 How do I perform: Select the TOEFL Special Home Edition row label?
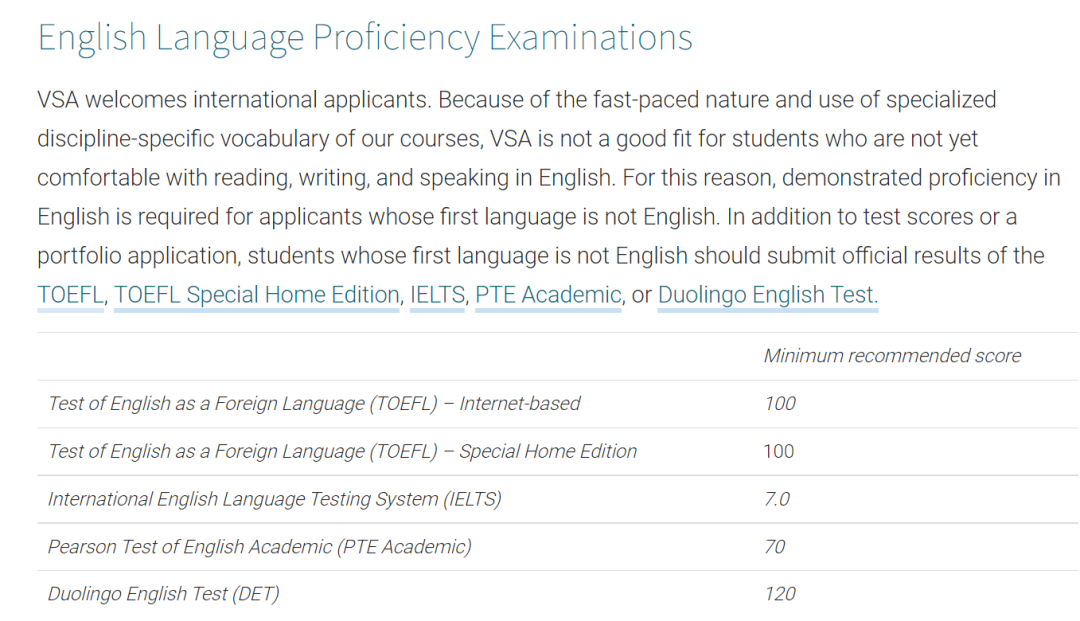pos(342,452)
